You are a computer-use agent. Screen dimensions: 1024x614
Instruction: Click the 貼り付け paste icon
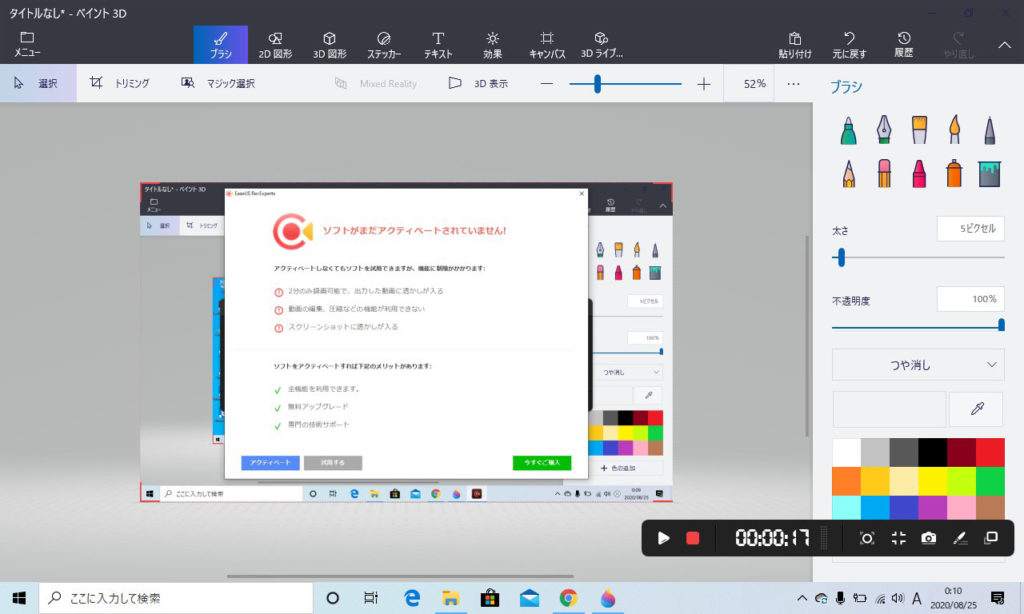[x=795, y=44]
